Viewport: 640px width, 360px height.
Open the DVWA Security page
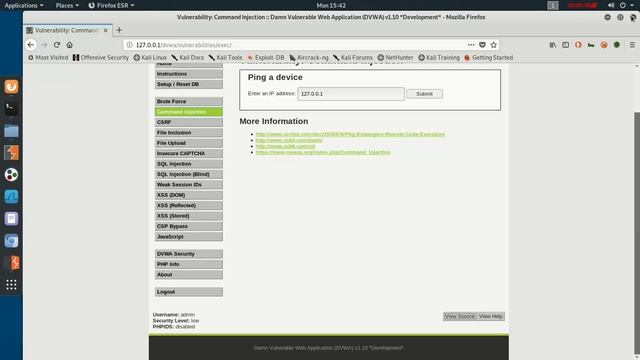[189, 254]
